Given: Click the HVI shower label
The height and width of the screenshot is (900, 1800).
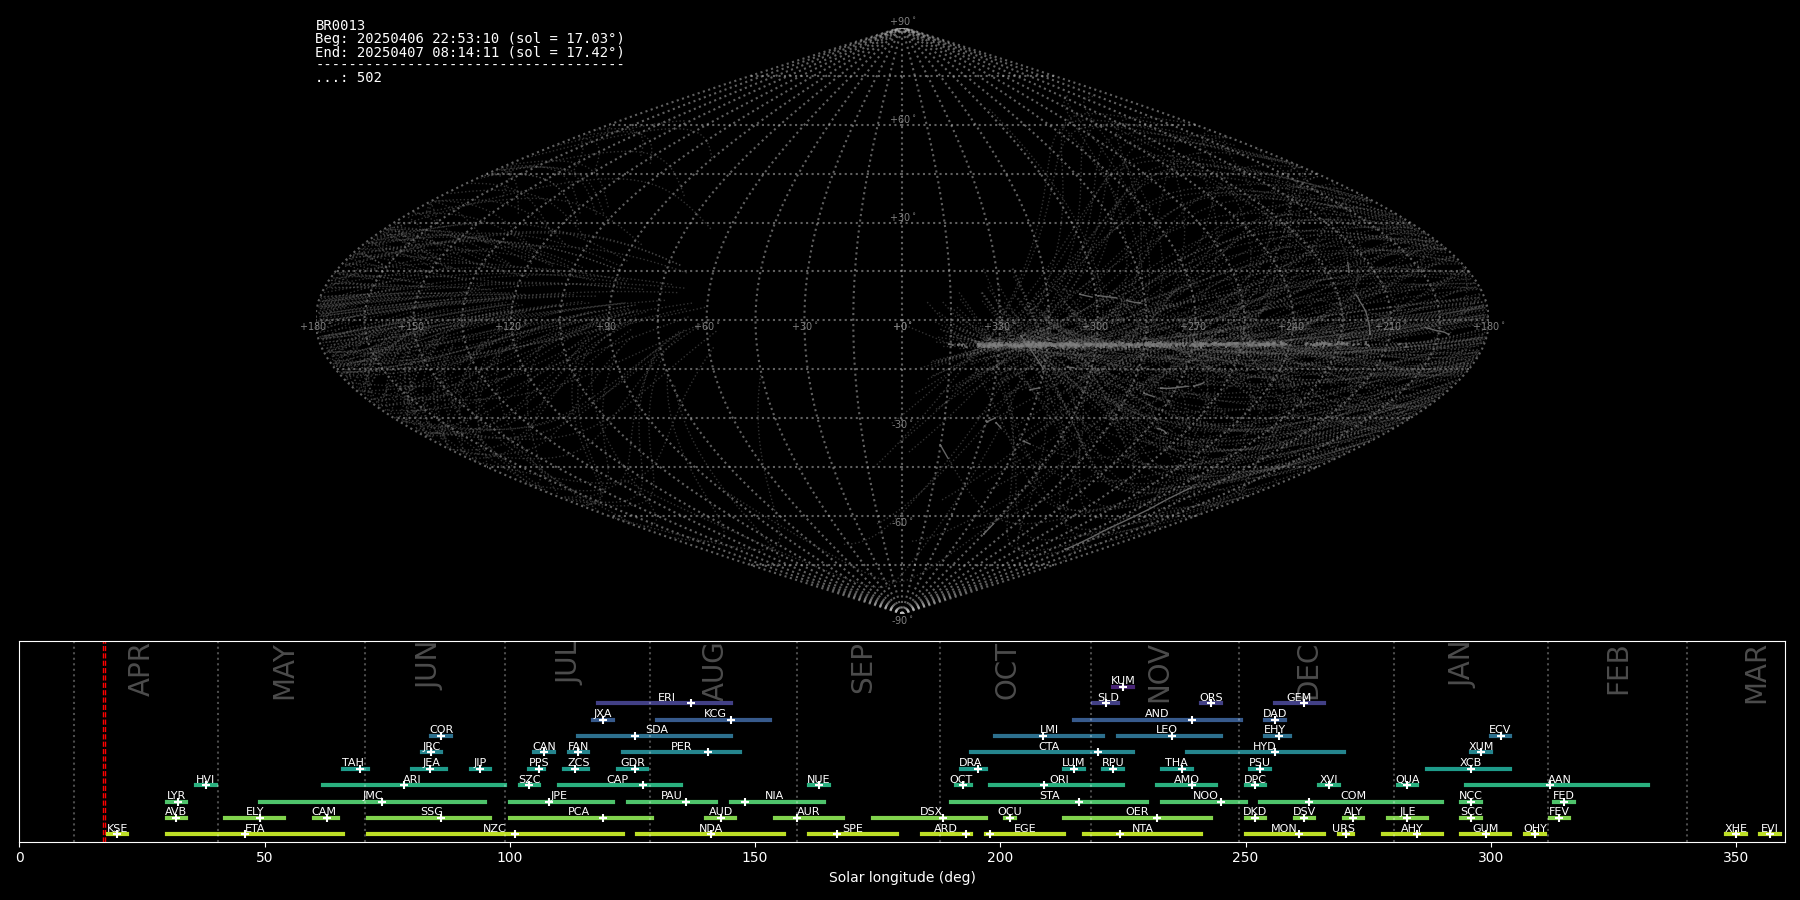Looking at the screenshot, I should [x=205, y=780].
